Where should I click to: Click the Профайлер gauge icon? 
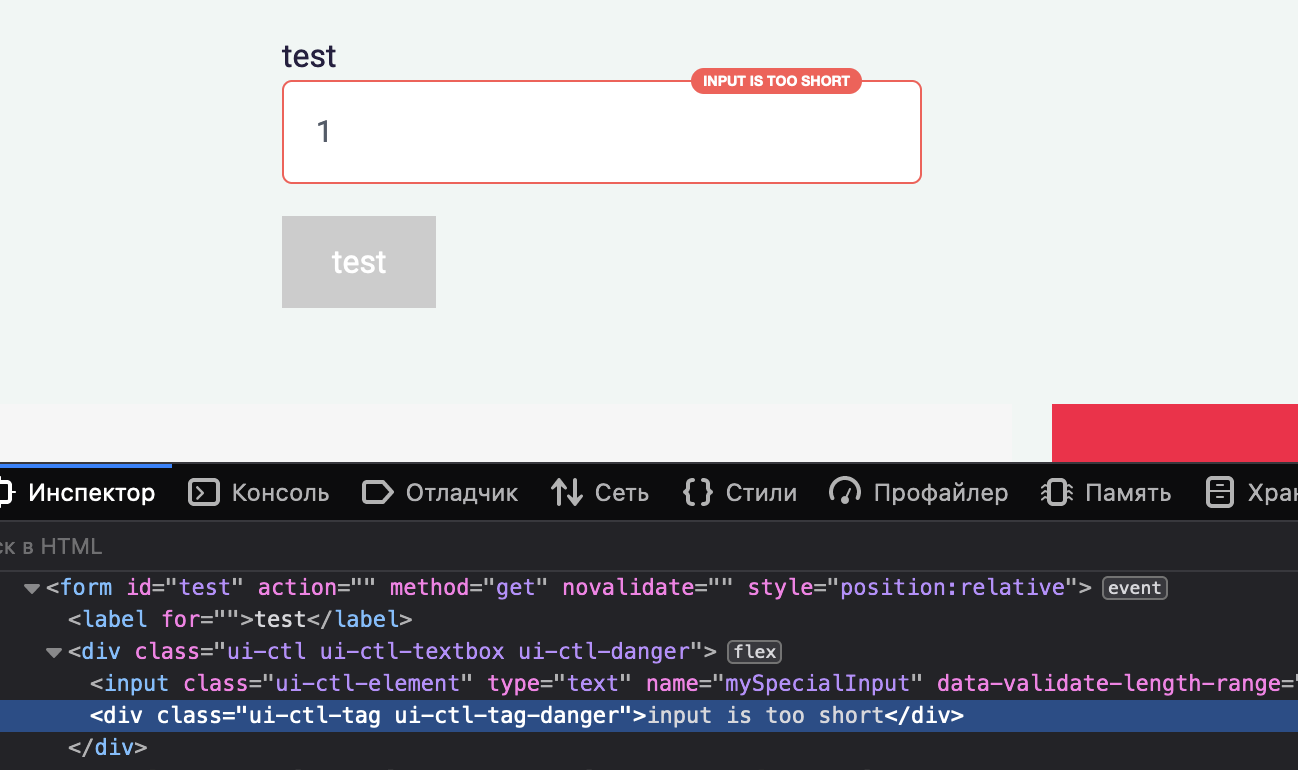[x=845, y=492]
